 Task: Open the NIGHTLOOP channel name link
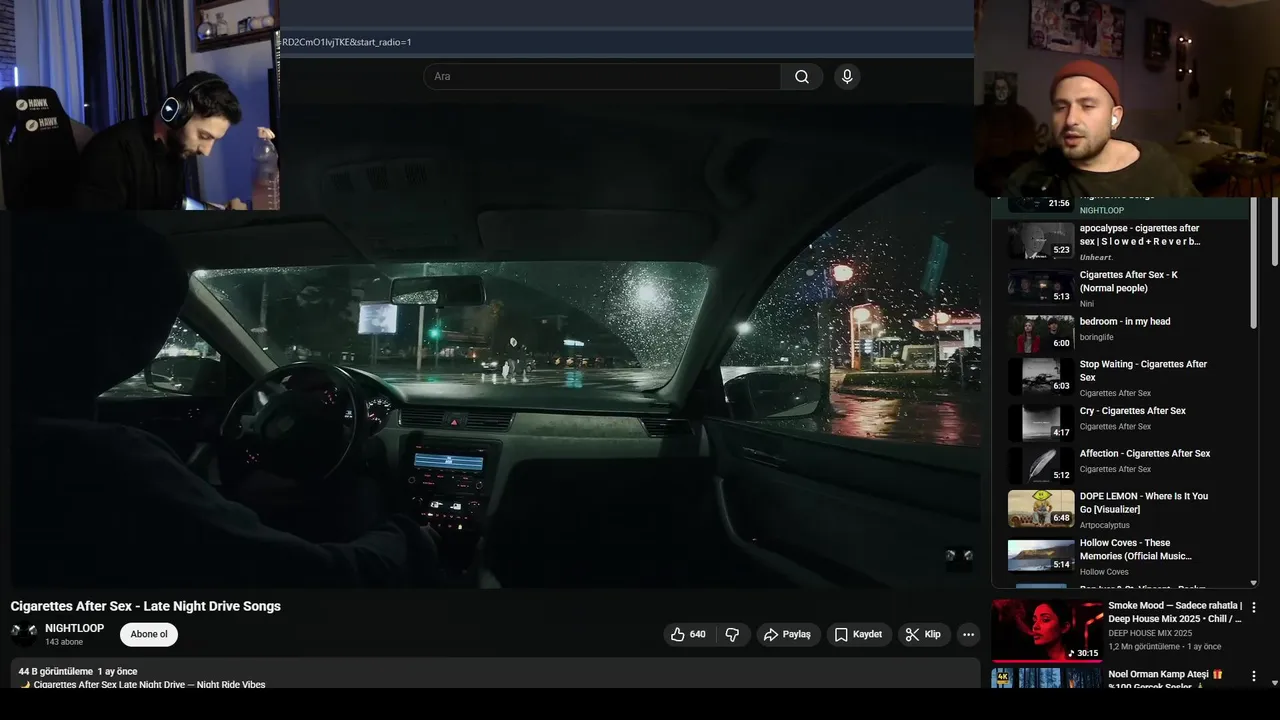click(74, 628)
